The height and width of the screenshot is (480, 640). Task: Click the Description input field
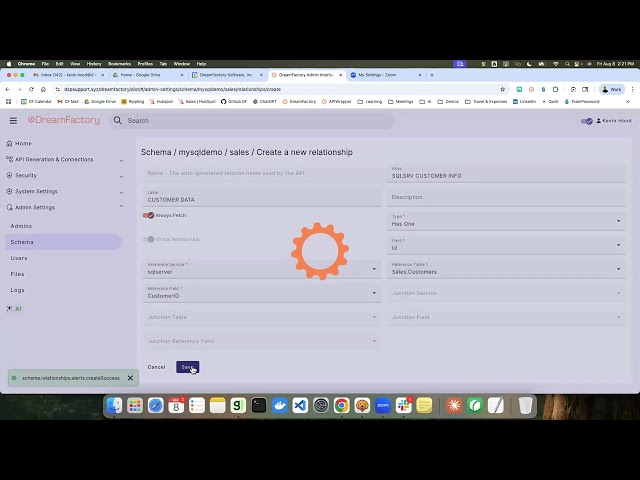pos(506,197)
